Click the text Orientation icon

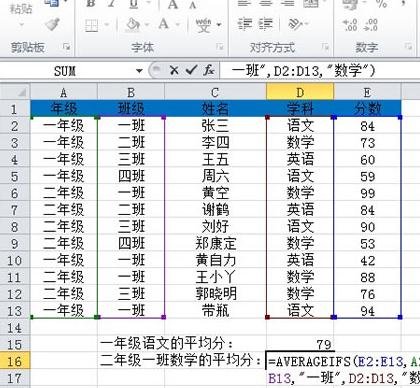coord(294,24)
